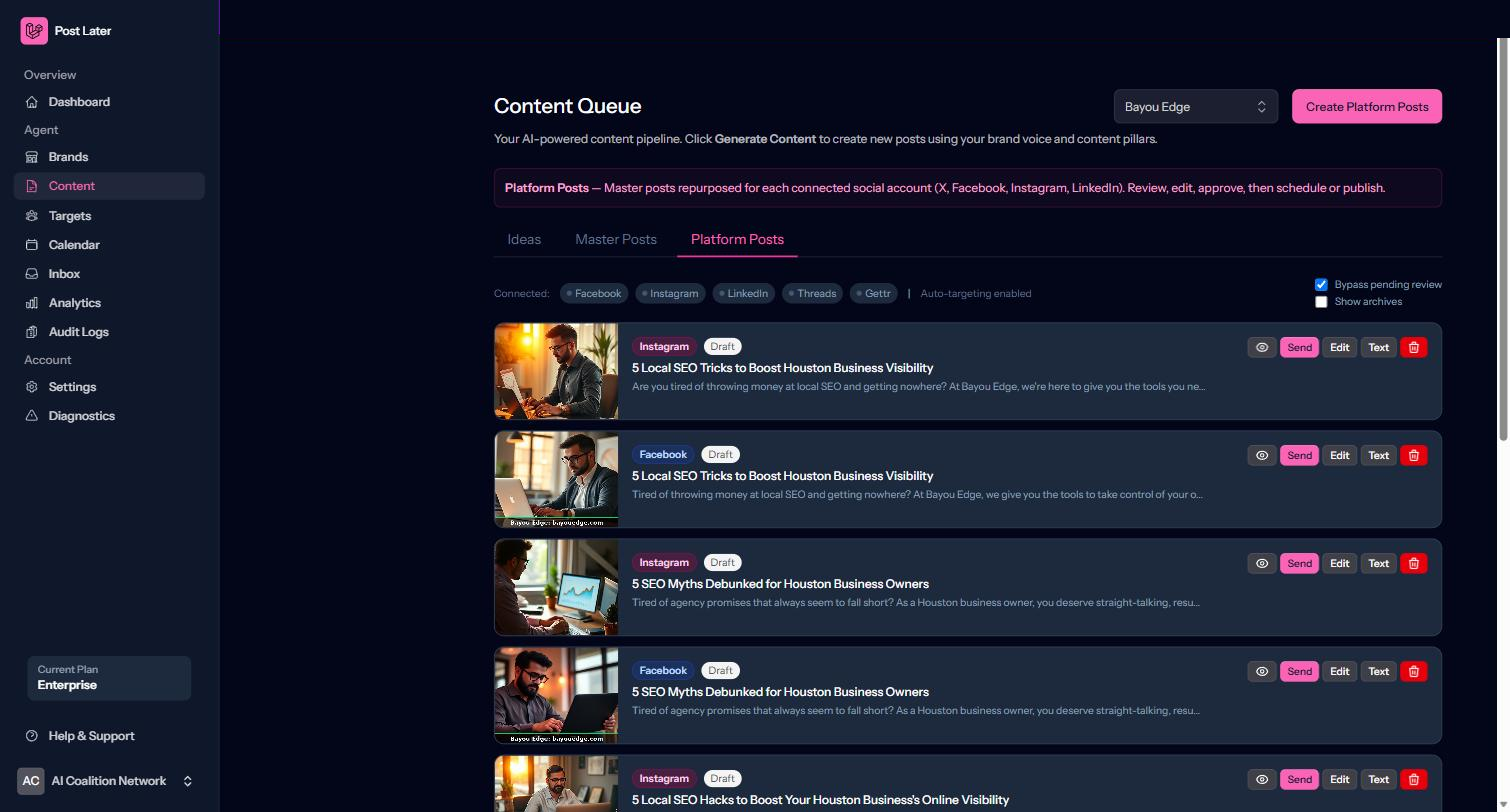Image resolution: width=1510 pixels, height=812 pixels.
Task: Send the Instagram SEO Myths post
Action: (x=1299, y=563)
